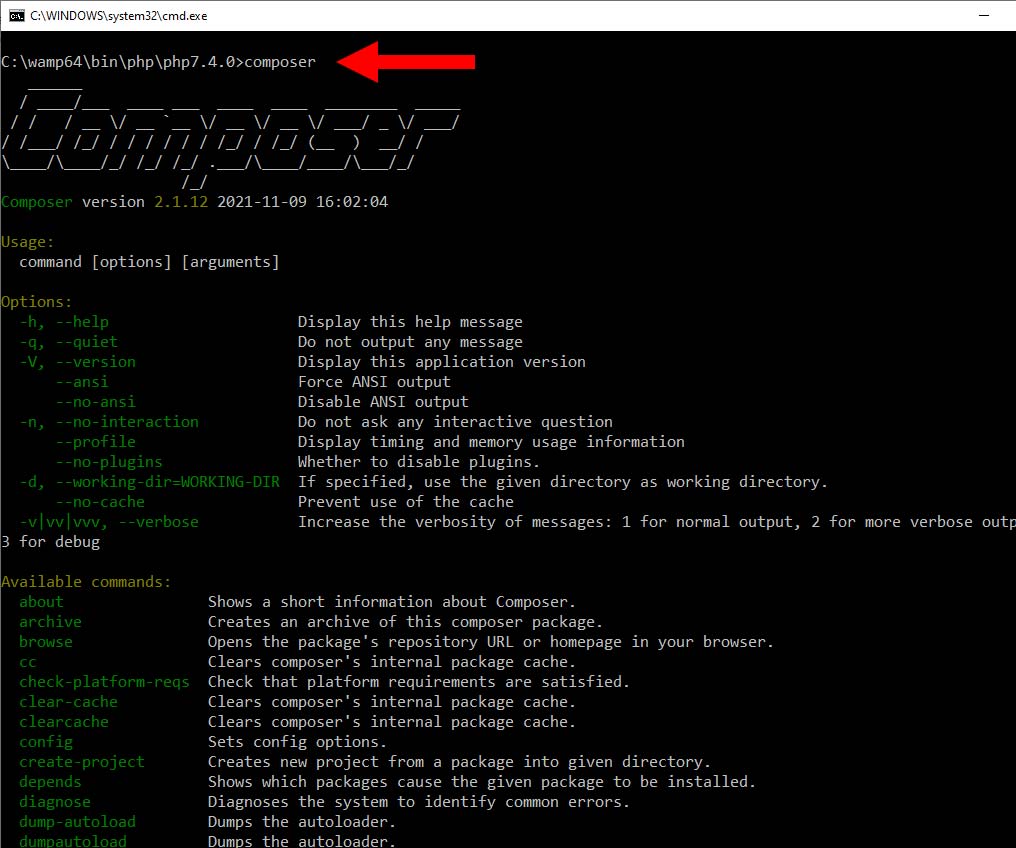
Task: Click the 'clear-cache' command
Action: click(69, 702)
